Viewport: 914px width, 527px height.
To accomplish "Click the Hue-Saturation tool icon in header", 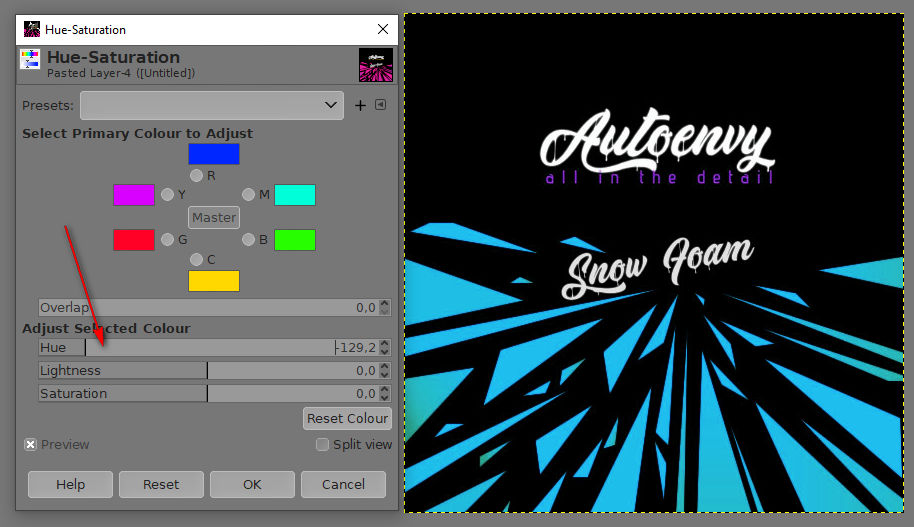I will coord(30,59).
